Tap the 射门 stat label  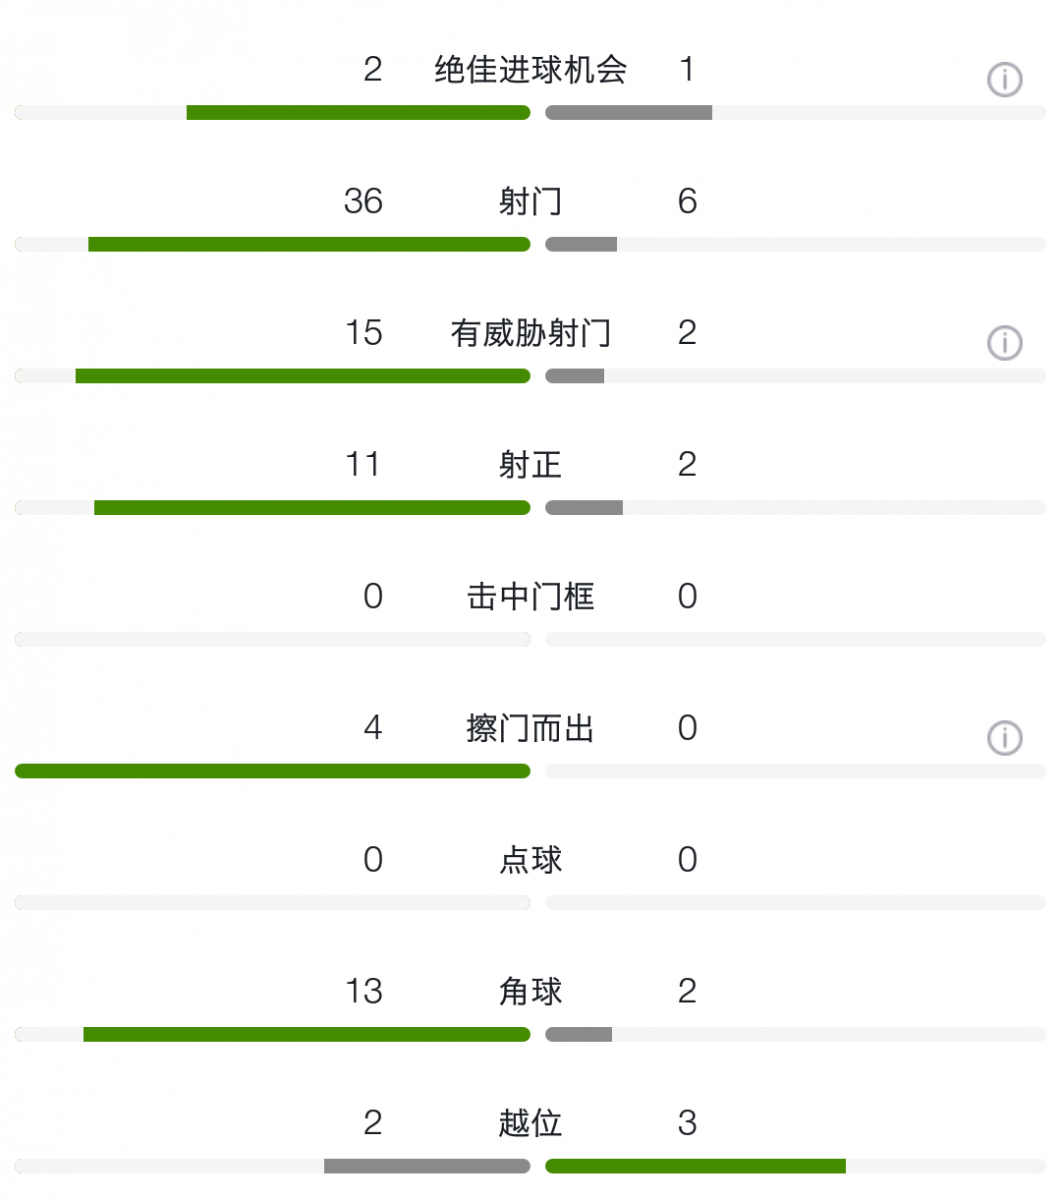pyautogui.click(x=530, y=201)
